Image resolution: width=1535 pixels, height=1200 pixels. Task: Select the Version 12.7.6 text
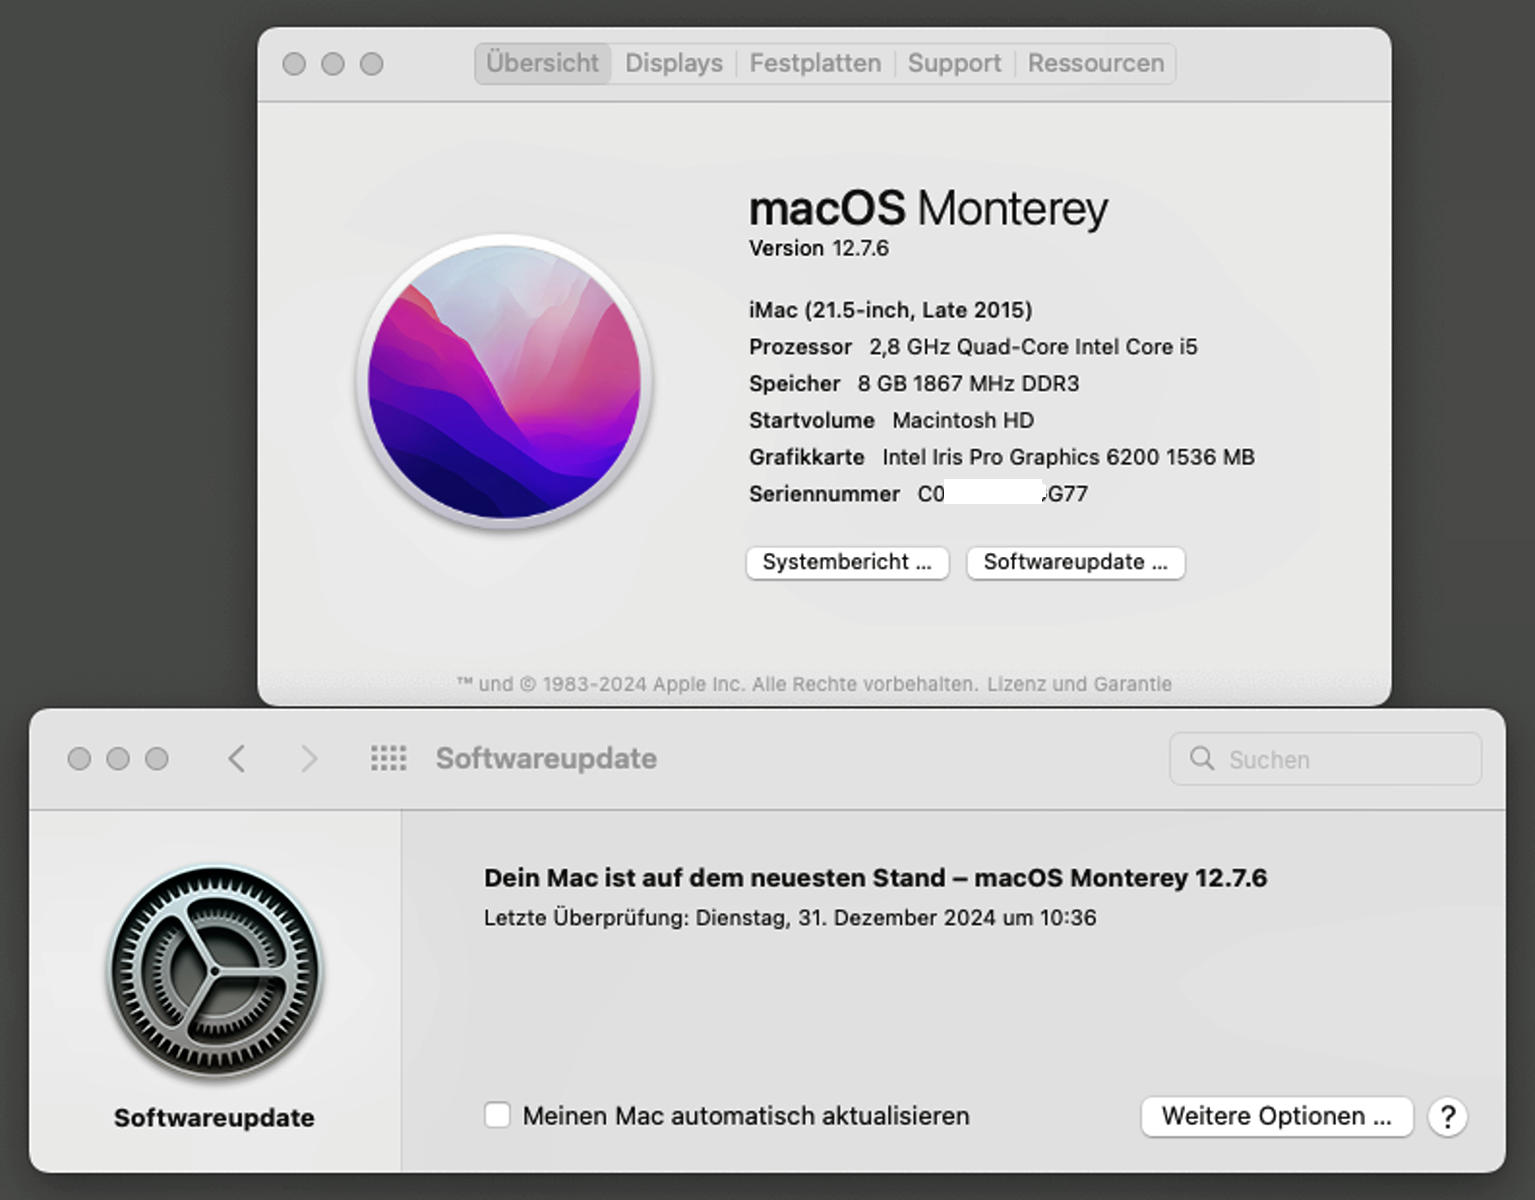pos(819,248)
